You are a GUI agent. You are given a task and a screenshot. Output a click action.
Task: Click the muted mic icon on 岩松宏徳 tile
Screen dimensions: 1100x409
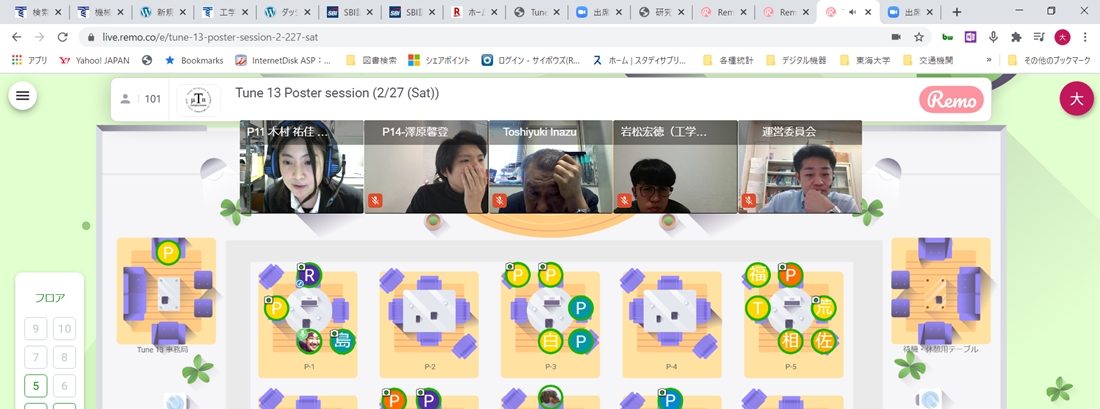[x=624, y=201]
